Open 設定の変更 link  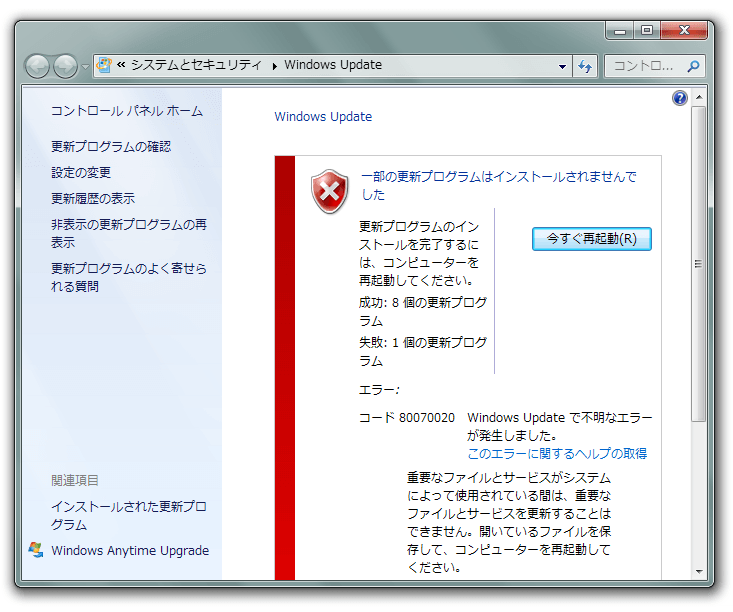[x=81, y=173]
